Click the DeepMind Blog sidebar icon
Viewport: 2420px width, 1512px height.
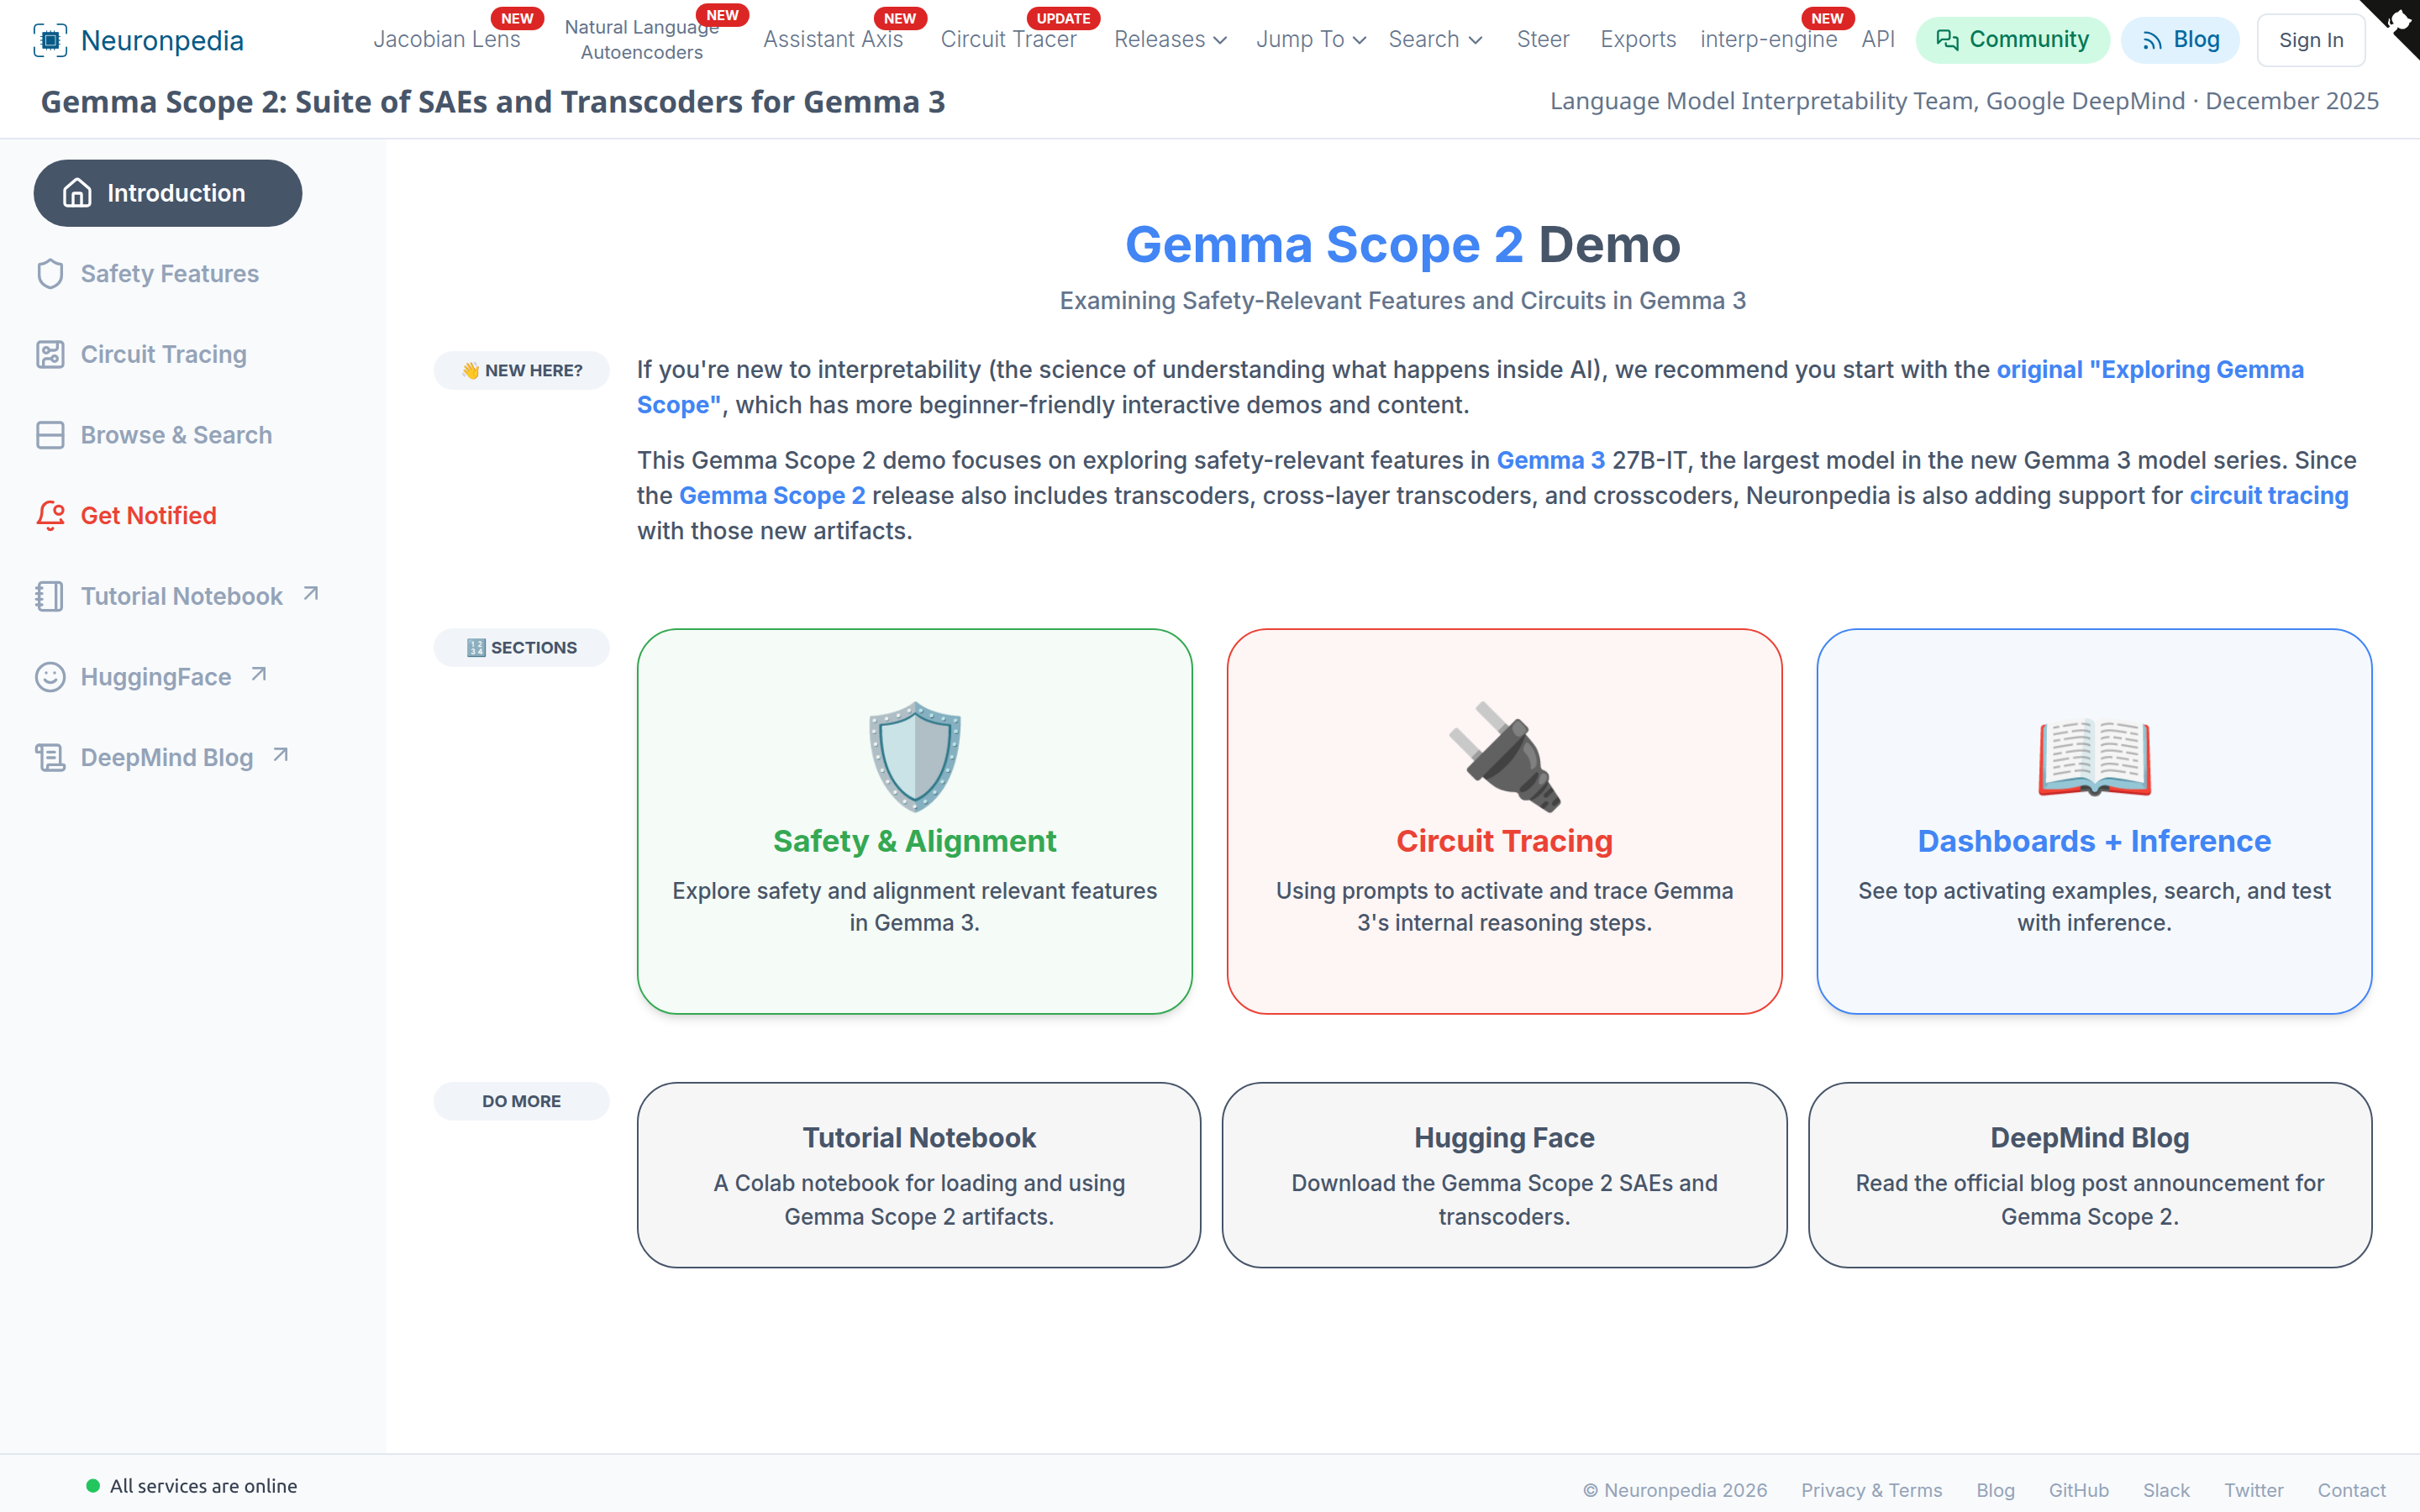[x=50, y=757]
